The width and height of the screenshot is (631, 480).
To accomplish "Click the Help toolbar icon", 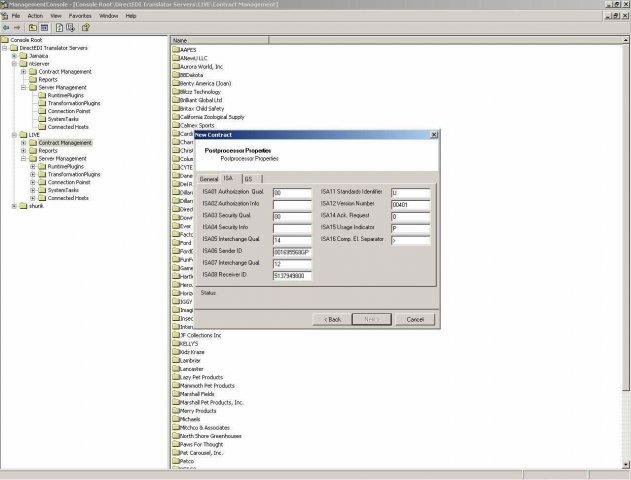I will pos(85,28).
